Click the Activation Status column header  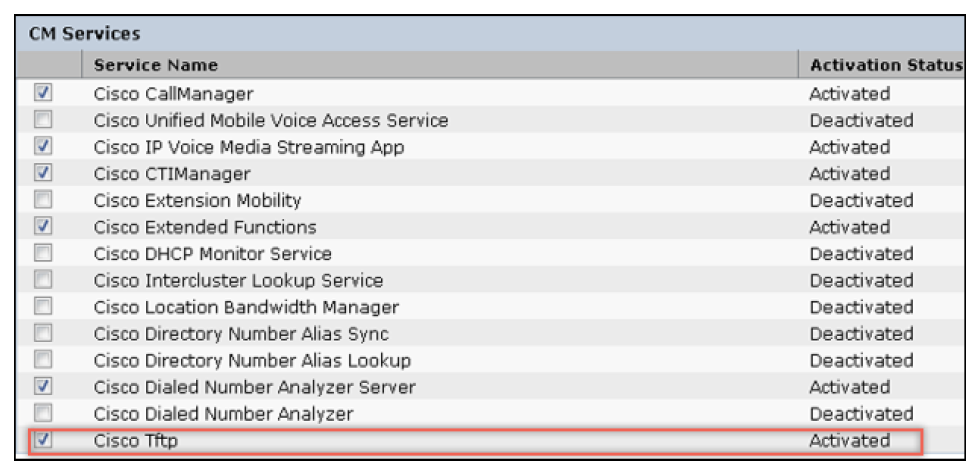pyautogui.click(x=886, y=65)
